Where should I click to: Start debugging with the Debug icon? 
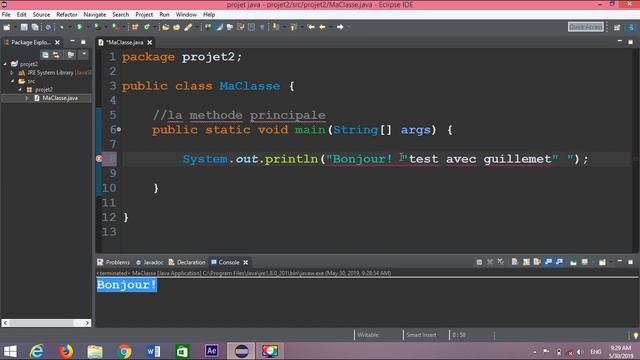pyautogui.click(x=61, y=27)
